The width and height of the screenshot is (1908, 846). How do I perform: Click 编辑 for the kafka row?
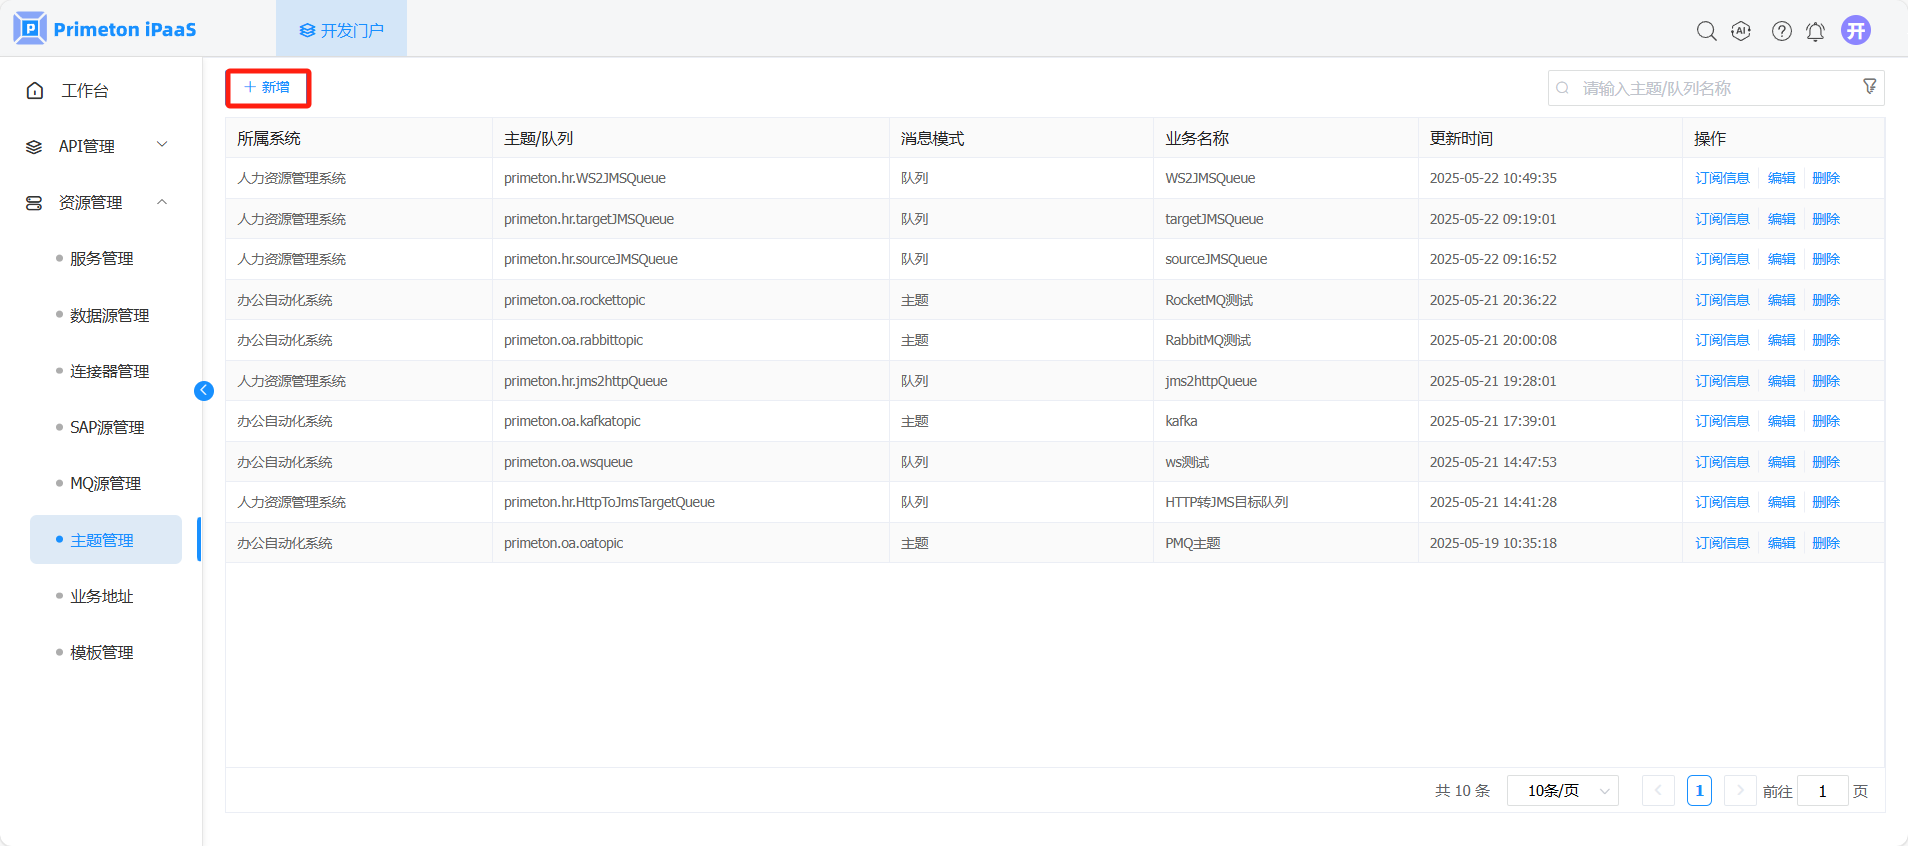tap(1781, 421)
